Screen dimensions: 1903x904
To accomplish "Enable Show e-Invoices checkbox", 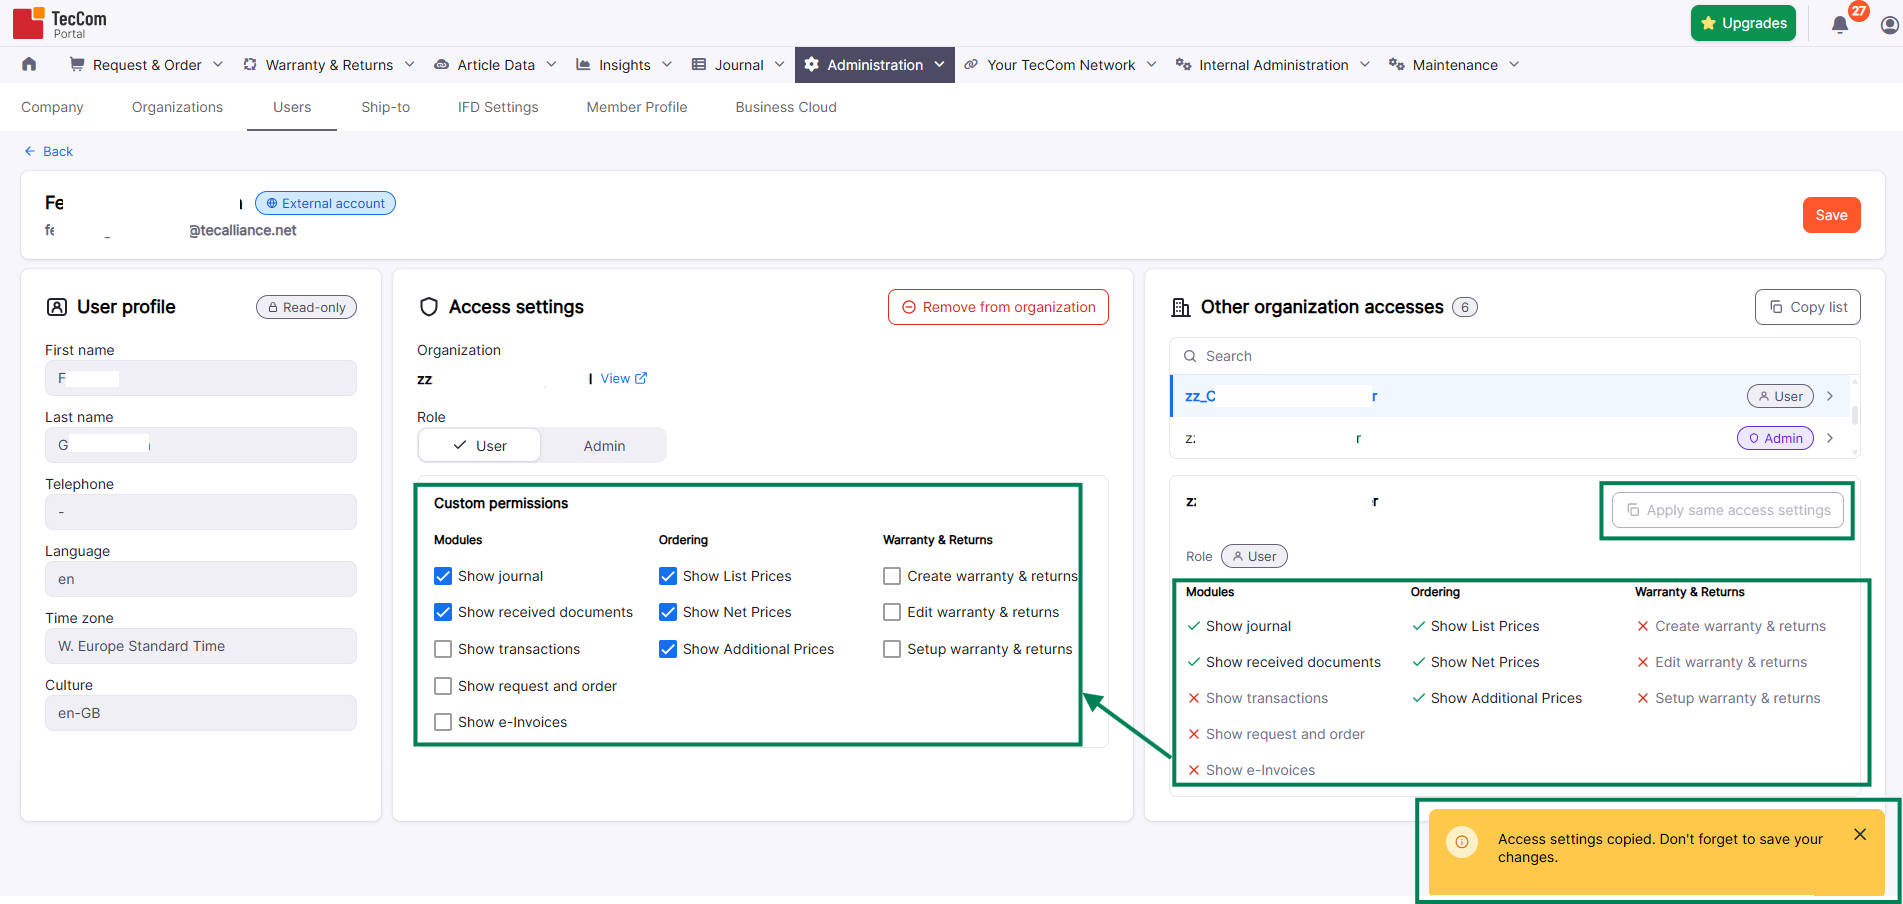I will point(443,722).
